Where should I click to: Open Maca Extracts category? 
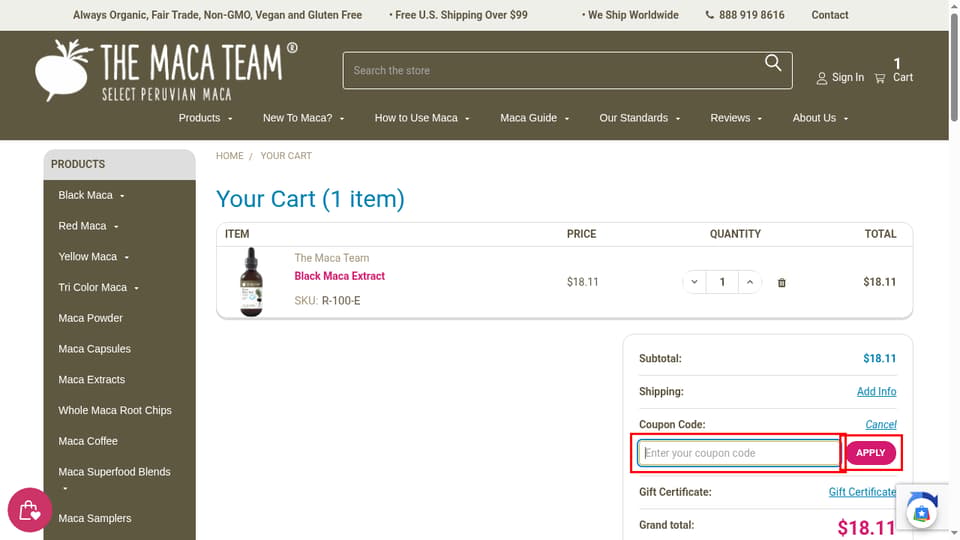tap(91, 379)
